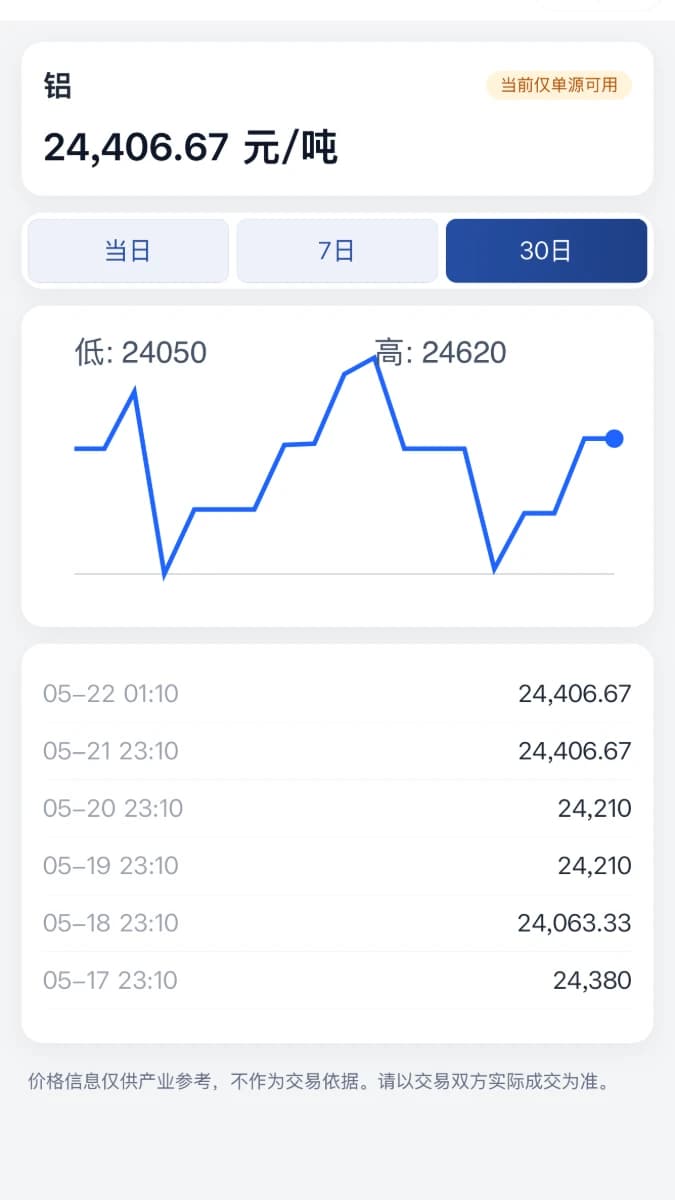Viewport: 675px width, 1200px height.
Task: Click the 24,380 price value
Action: click(592, 980)
